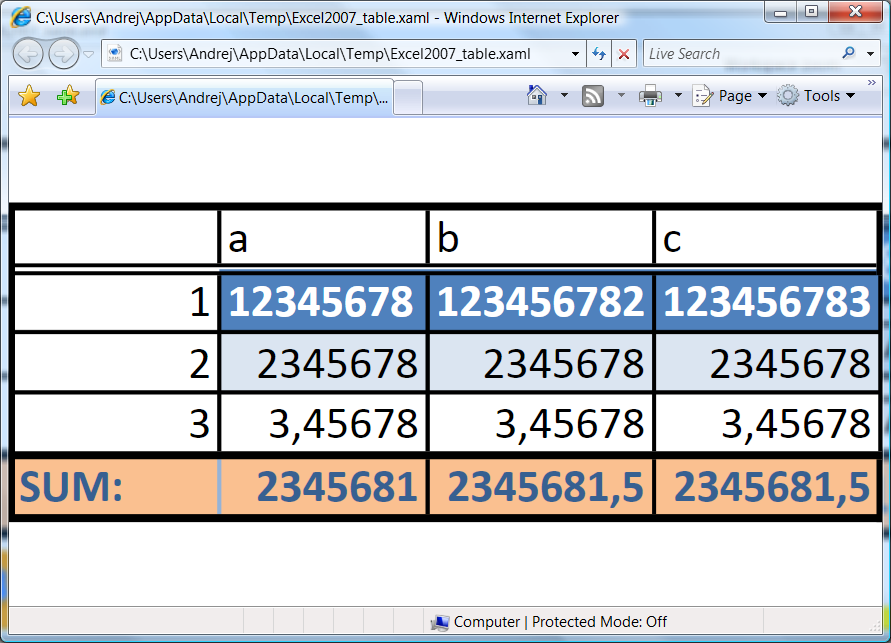The width and height of the screenshot is (891, 643).
Task: Print the page with the printer icon
Action: (x=651, y=95)
